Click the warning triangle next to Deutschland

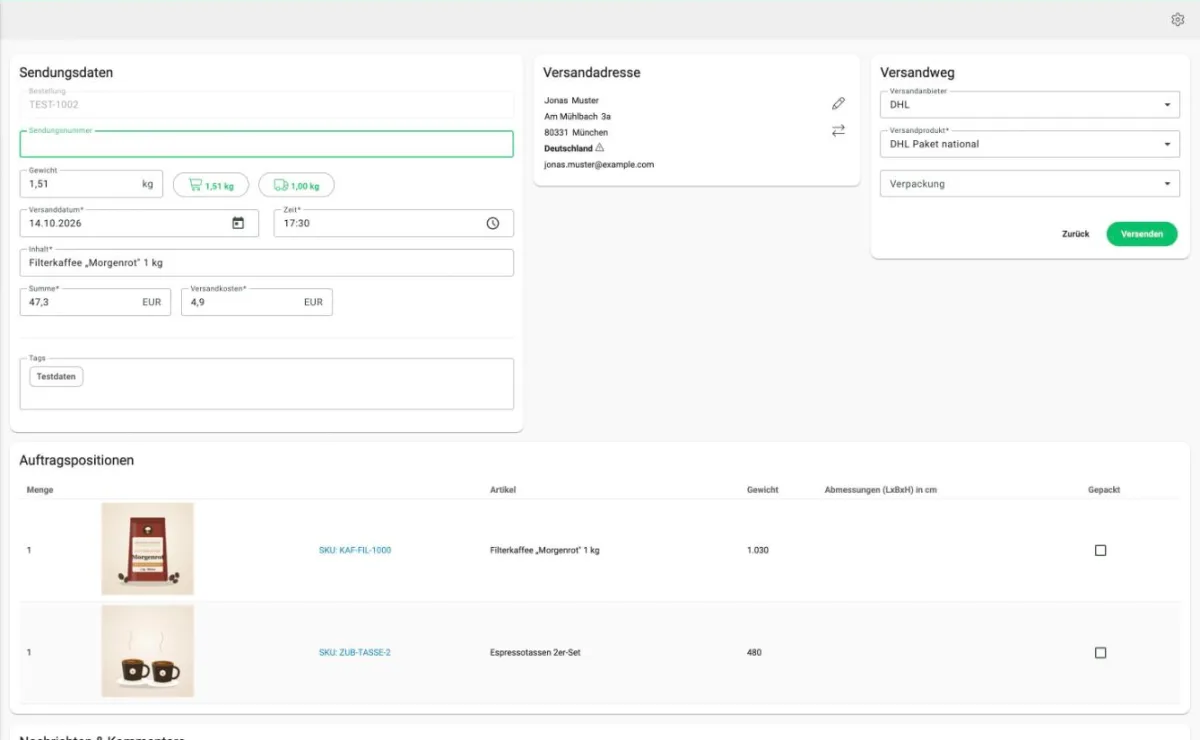600,148
